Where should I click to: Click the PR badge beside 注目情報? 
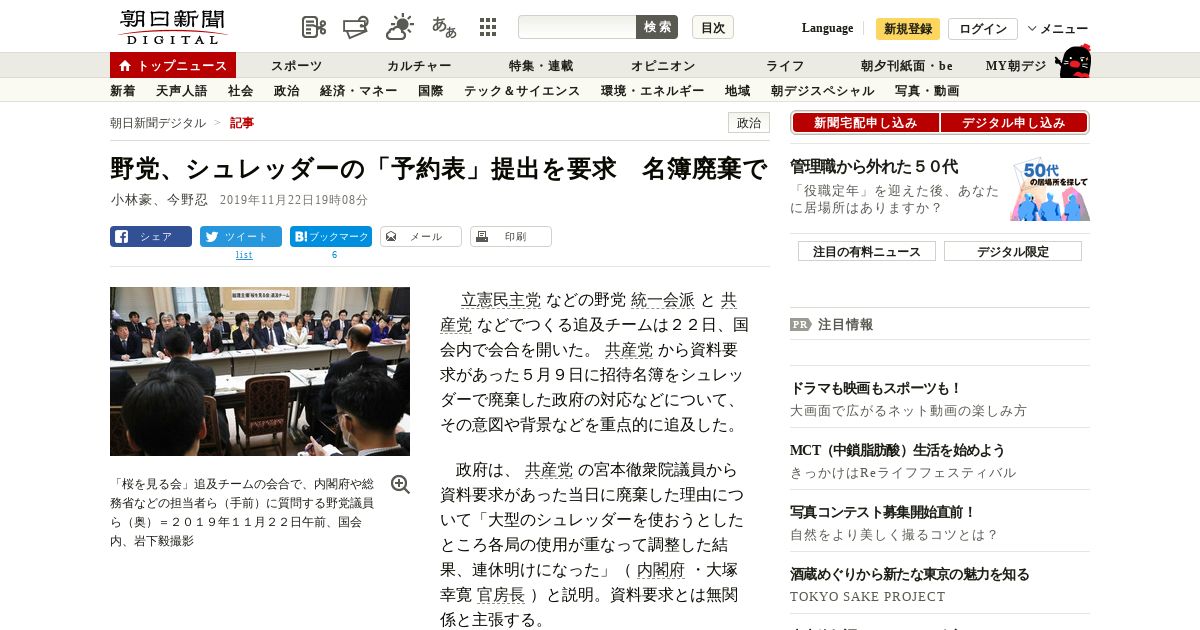pyautogui.click(x=801, y=324)
